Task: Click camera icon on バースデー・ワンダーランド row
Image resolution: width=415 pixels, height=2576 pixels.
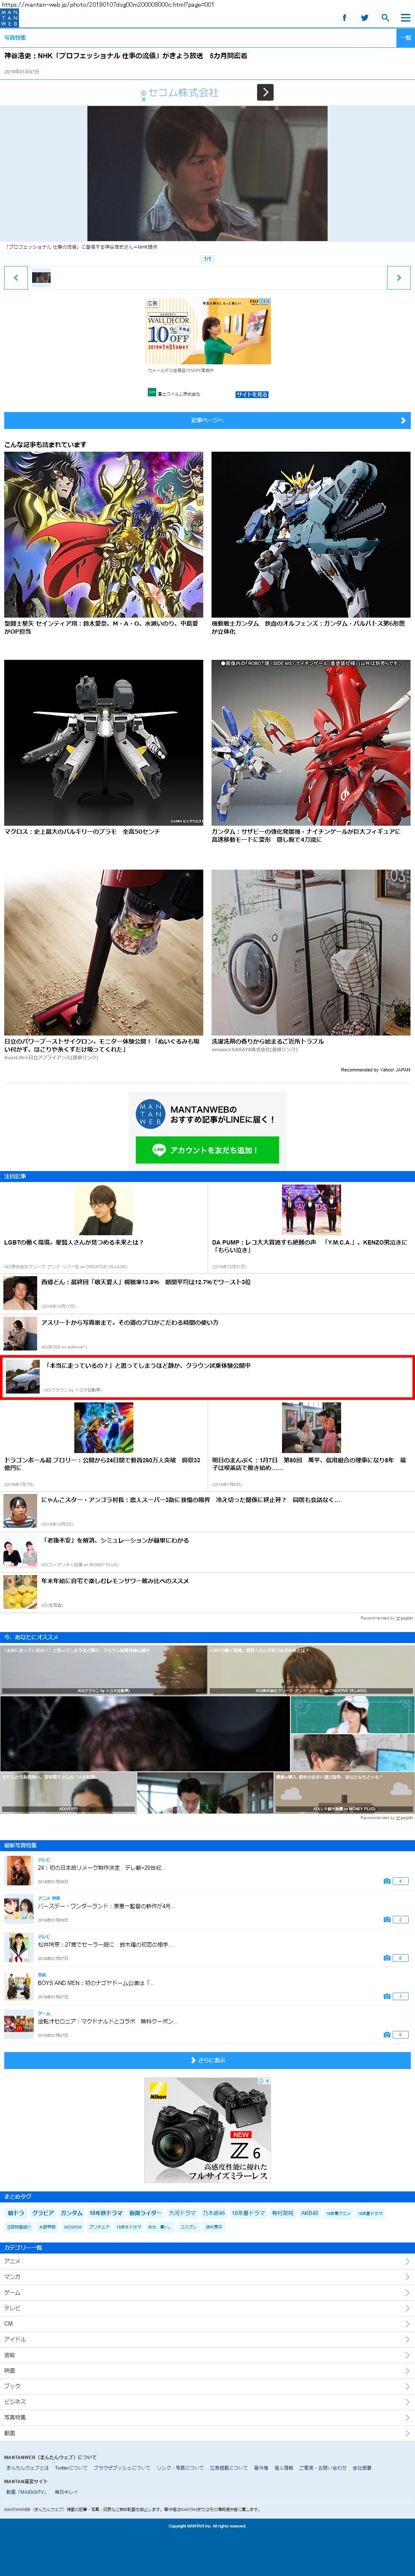Action: 387,1919
